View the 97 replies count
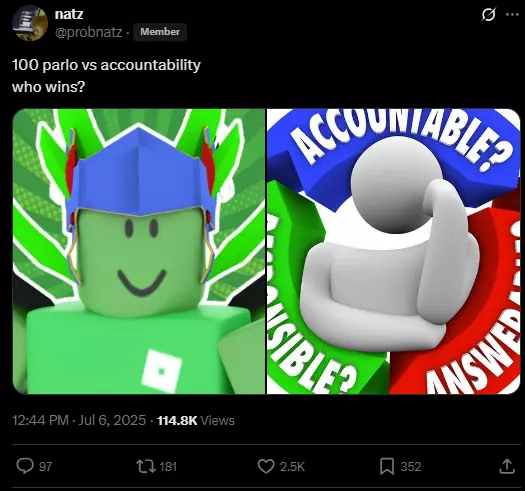 tap(46, 467)
